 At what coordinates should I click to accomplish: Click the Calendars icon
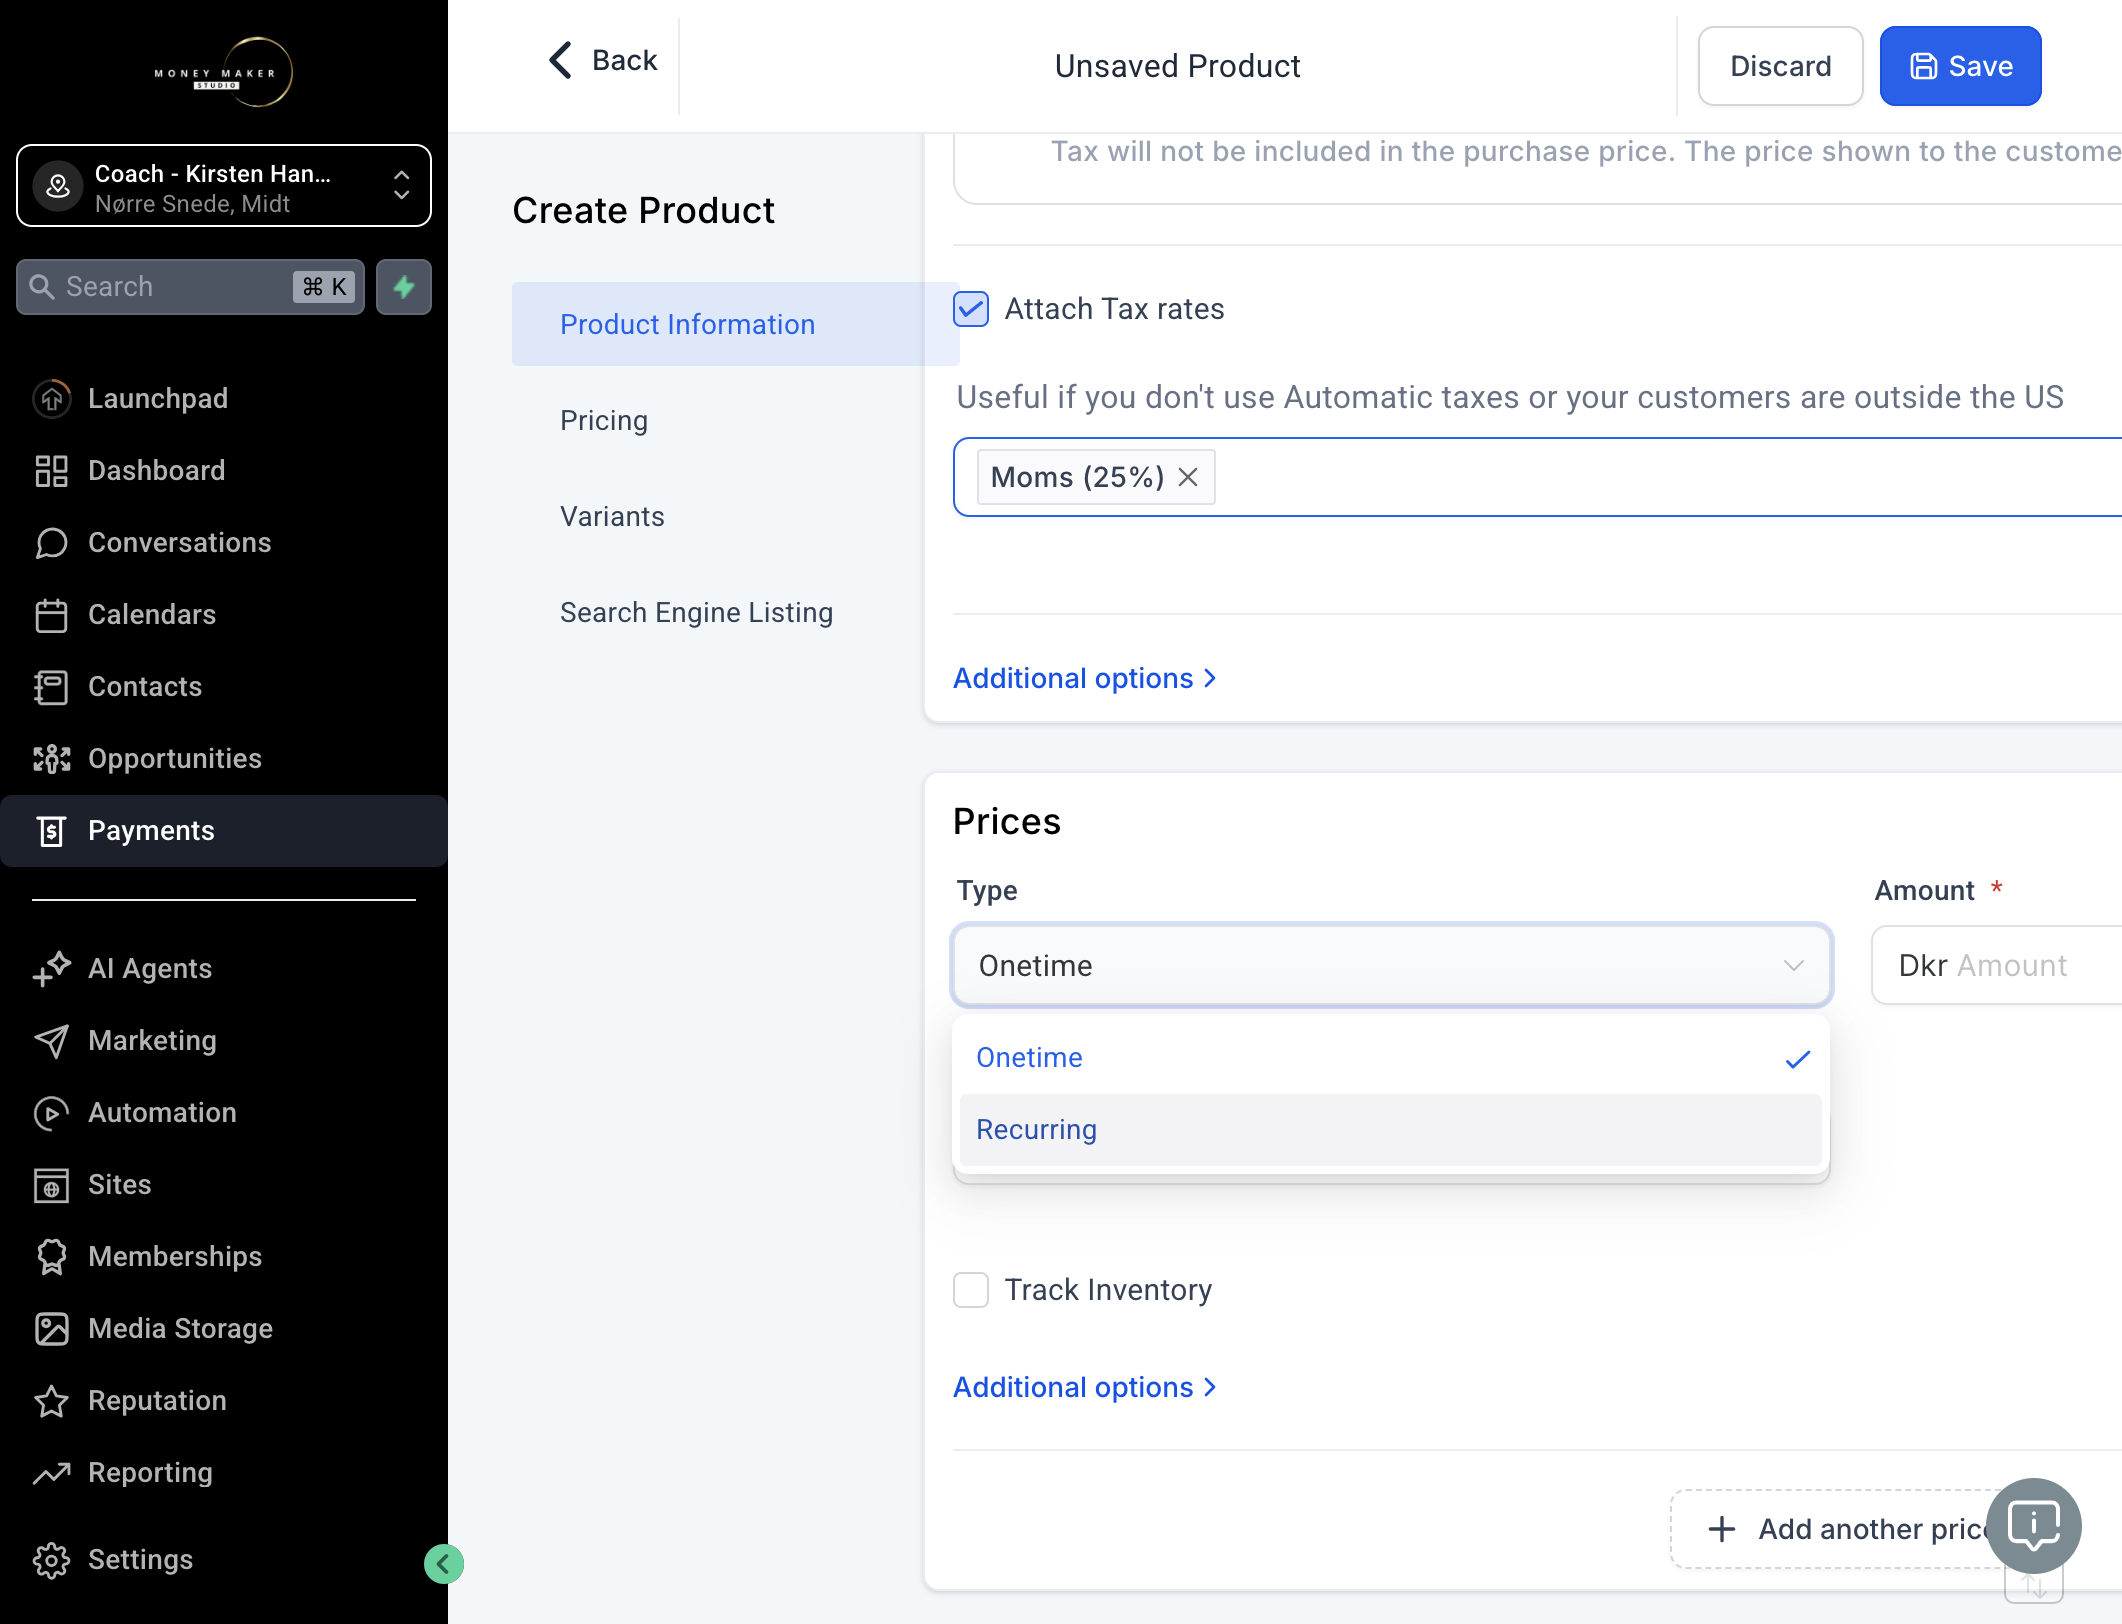(51, 614)
